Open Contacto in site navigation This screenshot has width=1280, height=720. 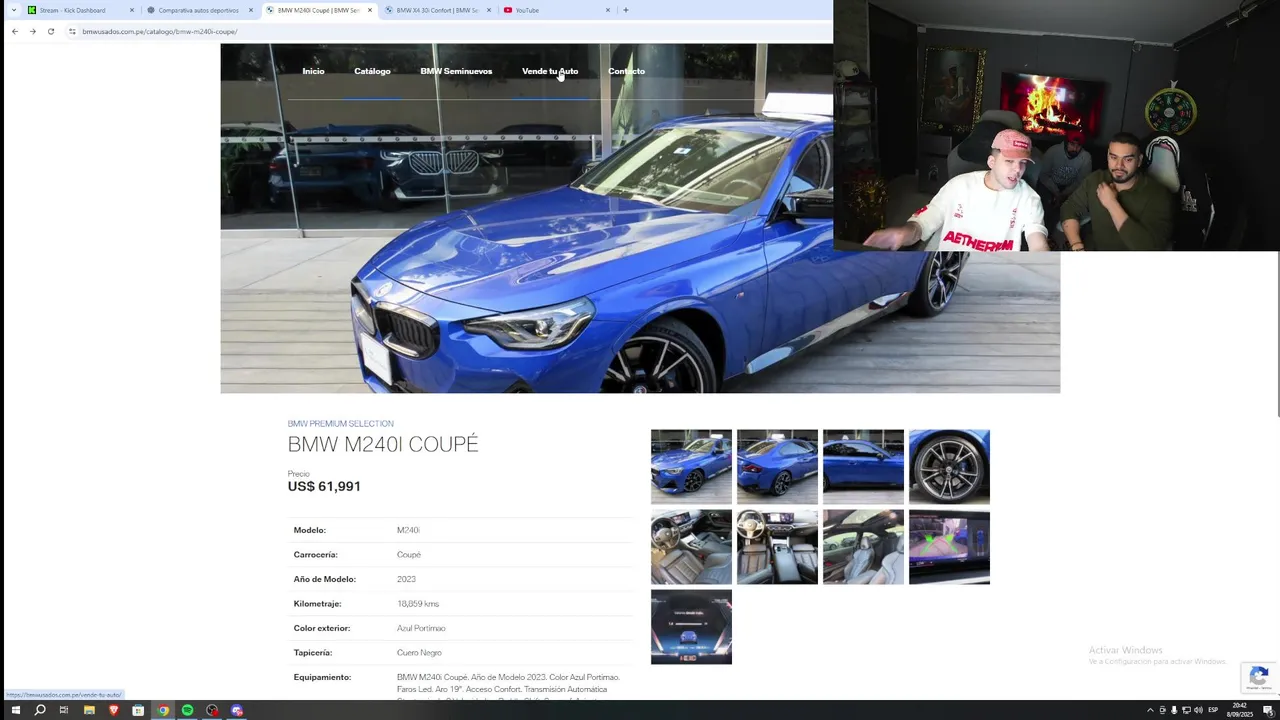[626, 71]
